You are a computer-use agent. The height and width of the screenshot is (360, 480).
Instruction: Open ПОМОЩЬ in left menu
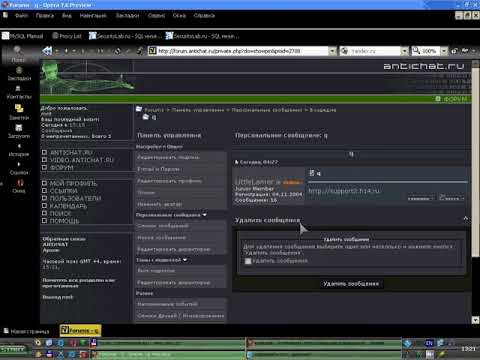click(x=65, y=221)
